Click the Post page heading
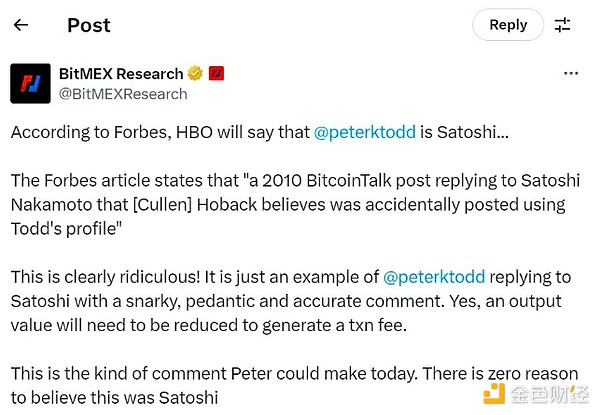 coord(89,25)
